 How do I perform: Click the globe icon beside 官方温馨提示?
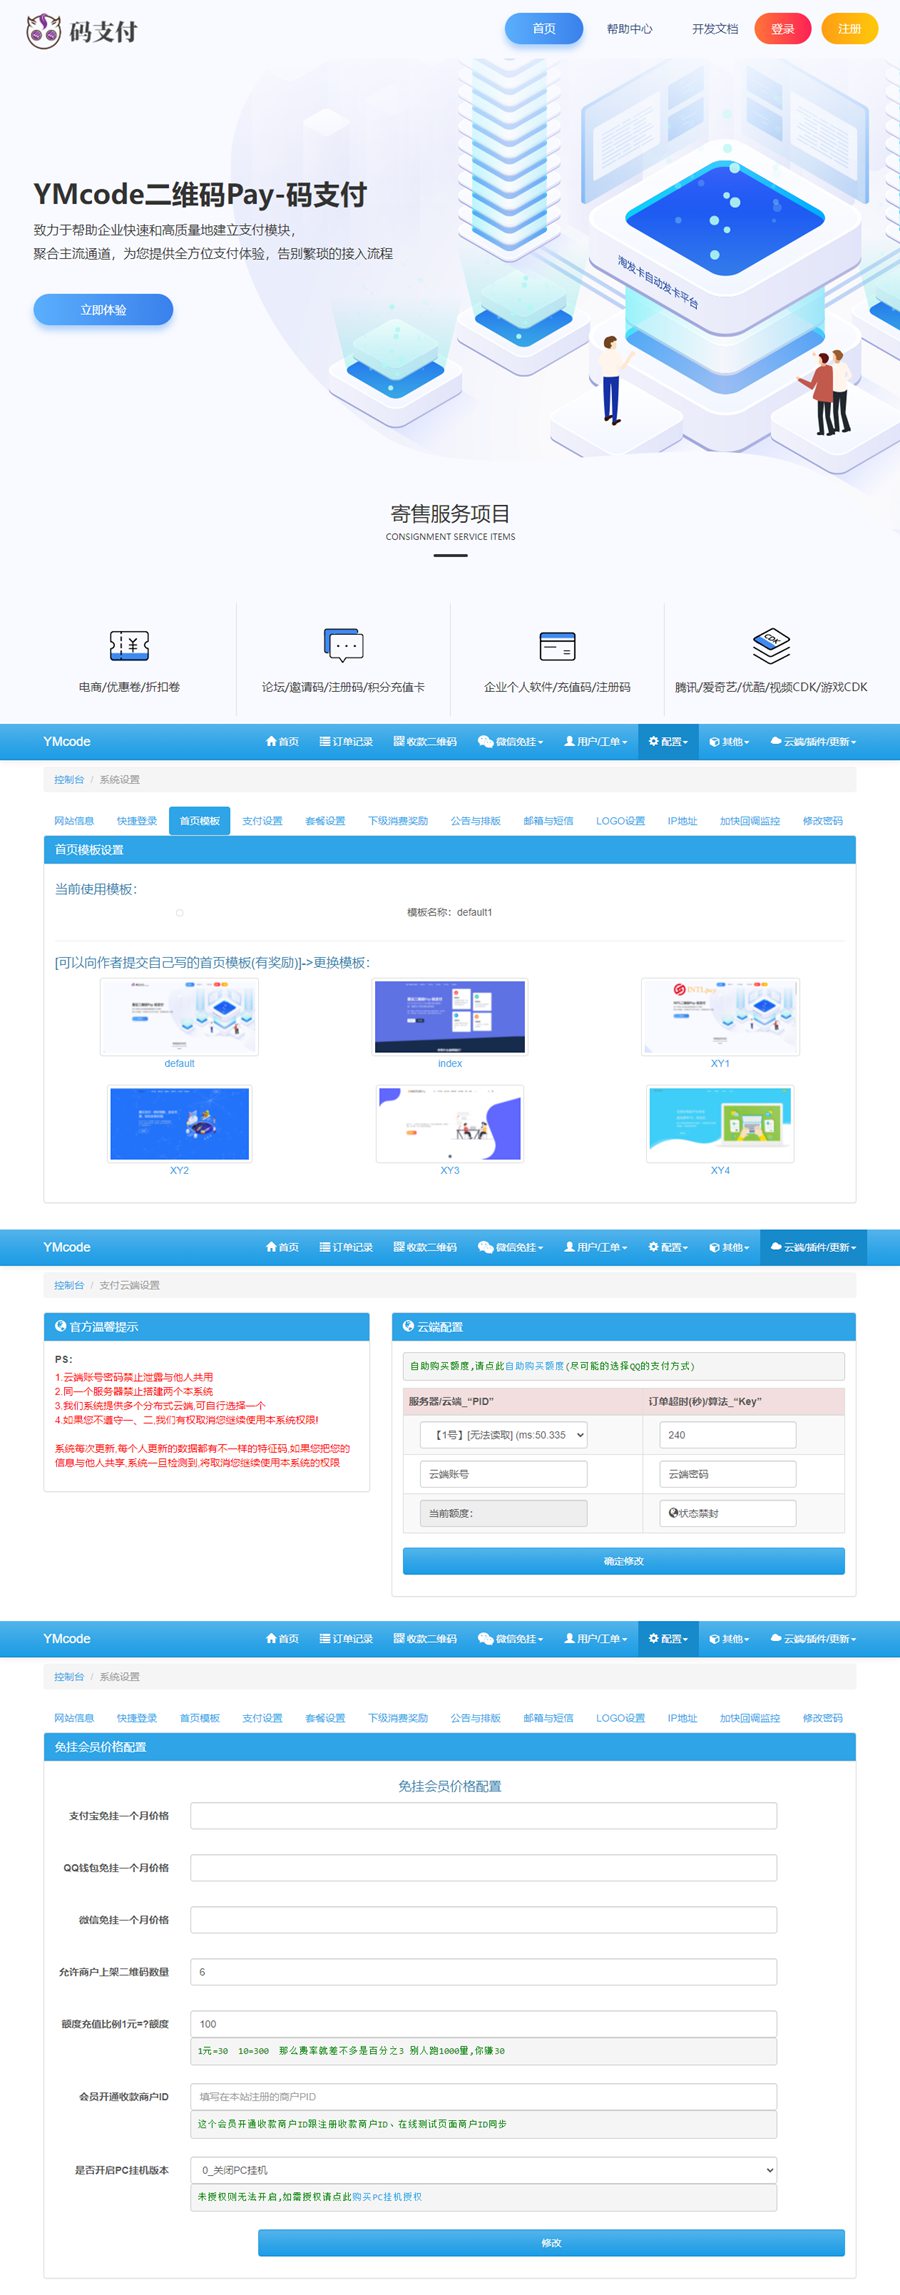click(x=60, y=1326)
